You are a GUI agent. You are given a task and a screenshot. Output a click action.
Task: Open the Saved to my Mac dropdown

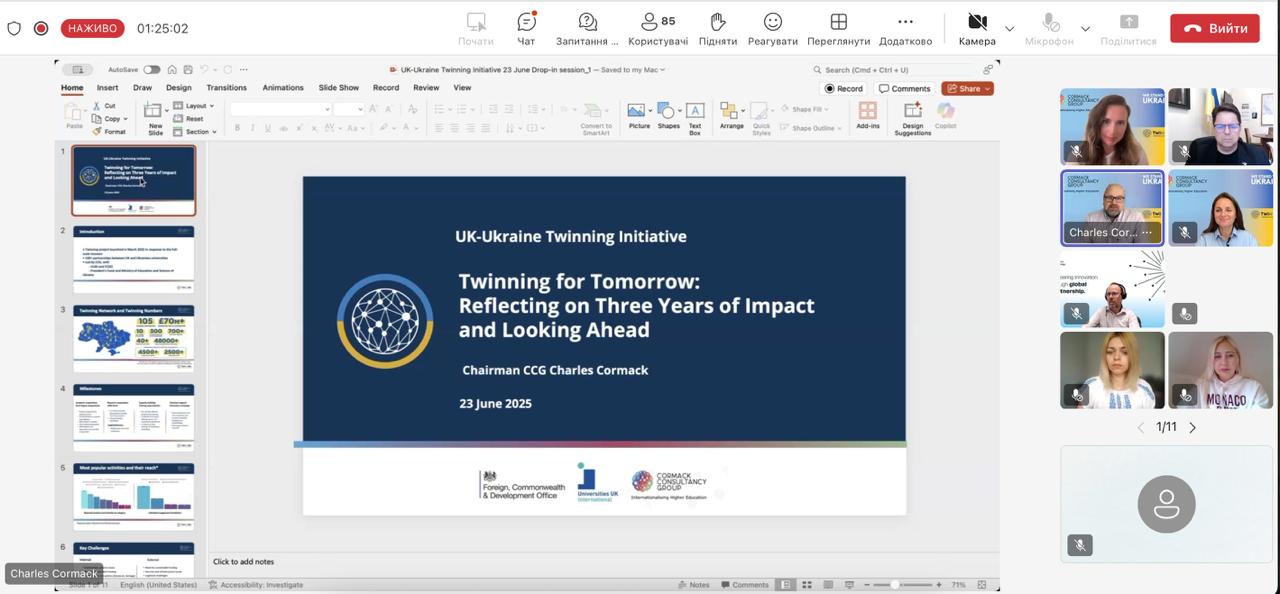[632, 70]
